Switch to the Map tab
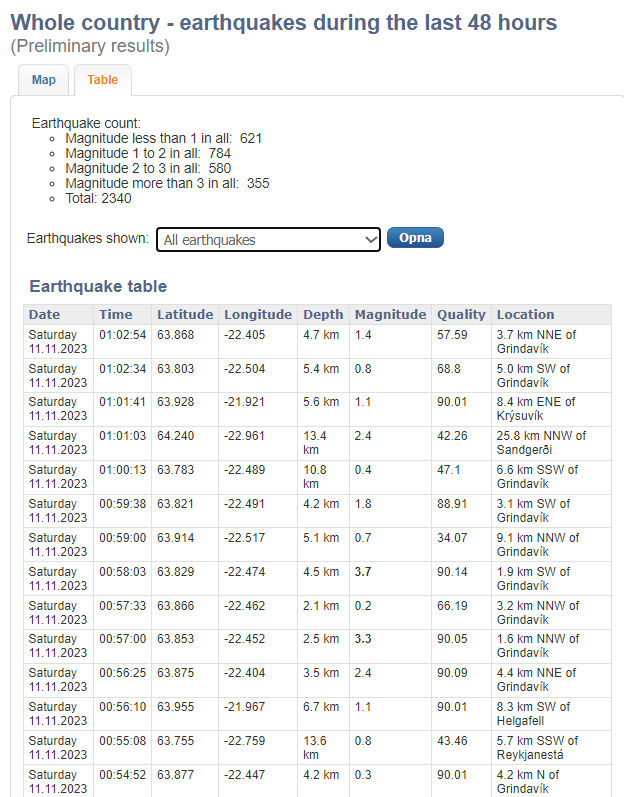The image size is (624, 797). tap(44, 80)
